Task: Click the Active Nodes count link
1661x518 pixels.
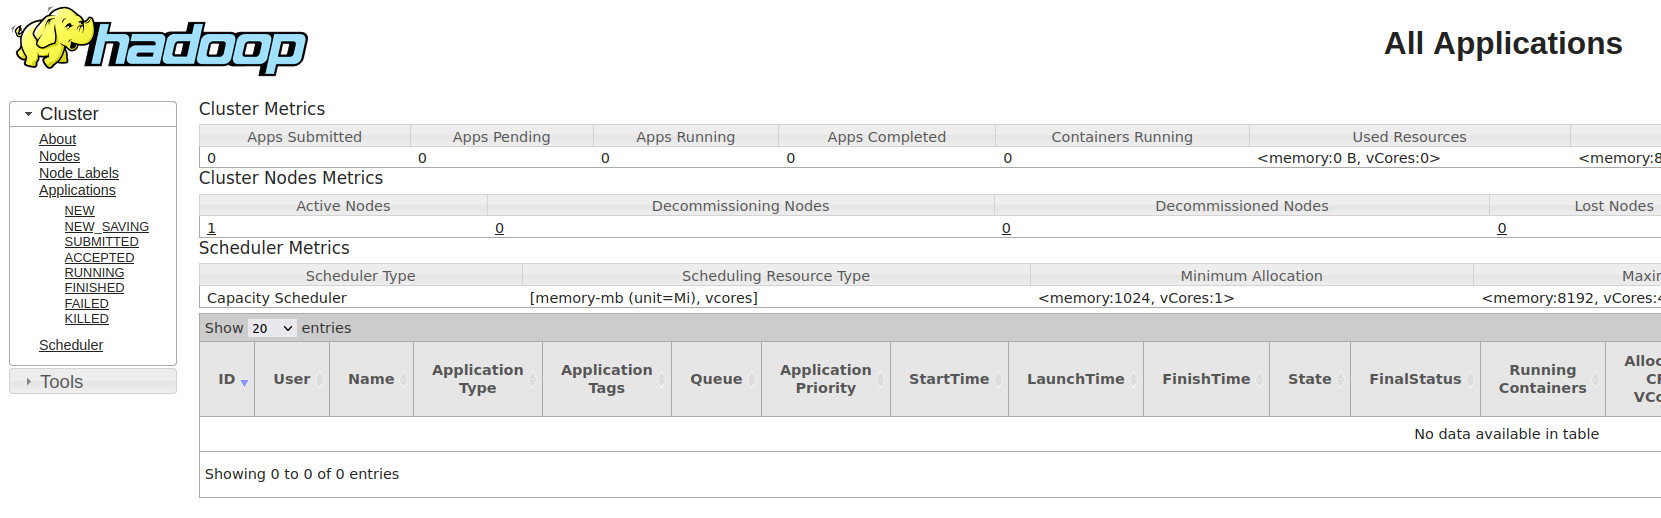Action: [211, 228]
